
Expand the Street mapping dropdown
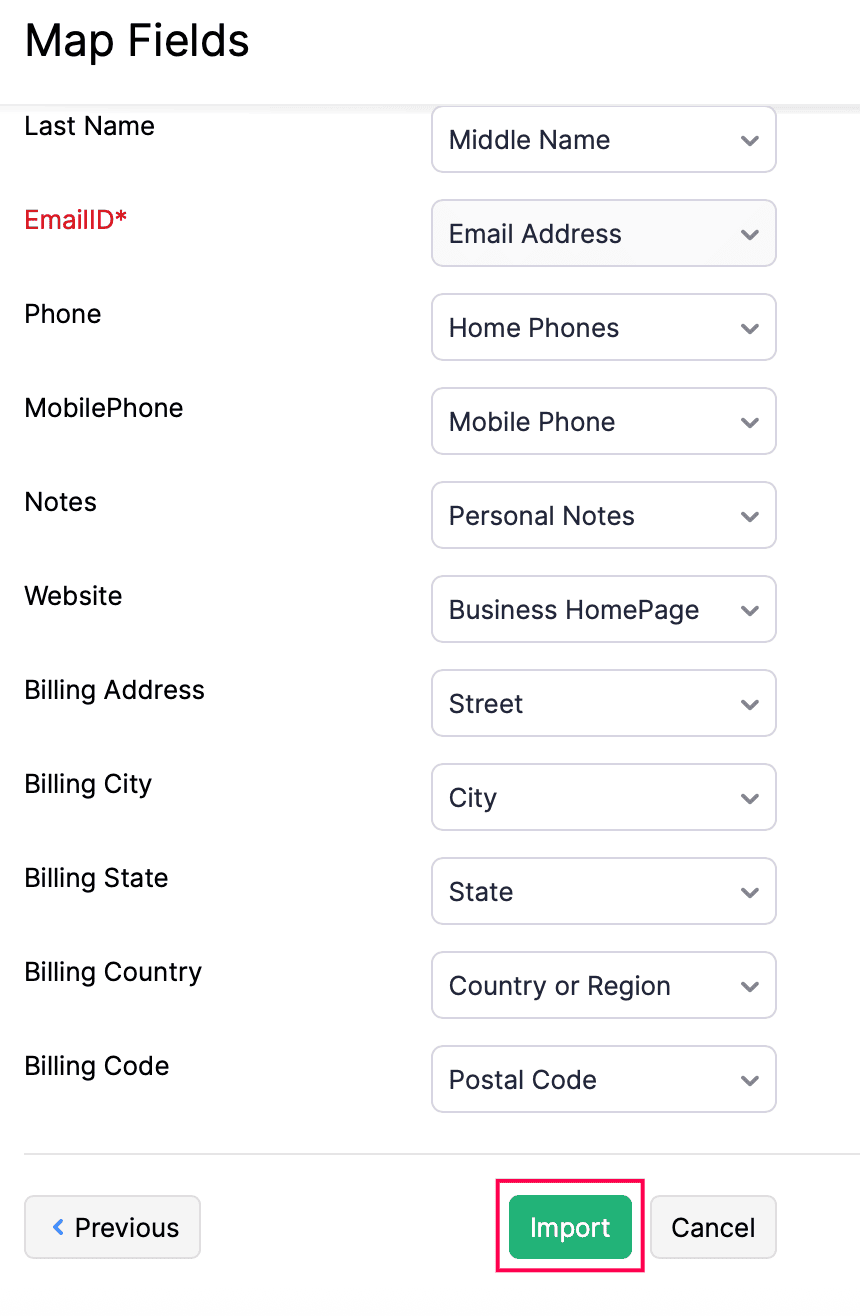click(x=603, y=704)
